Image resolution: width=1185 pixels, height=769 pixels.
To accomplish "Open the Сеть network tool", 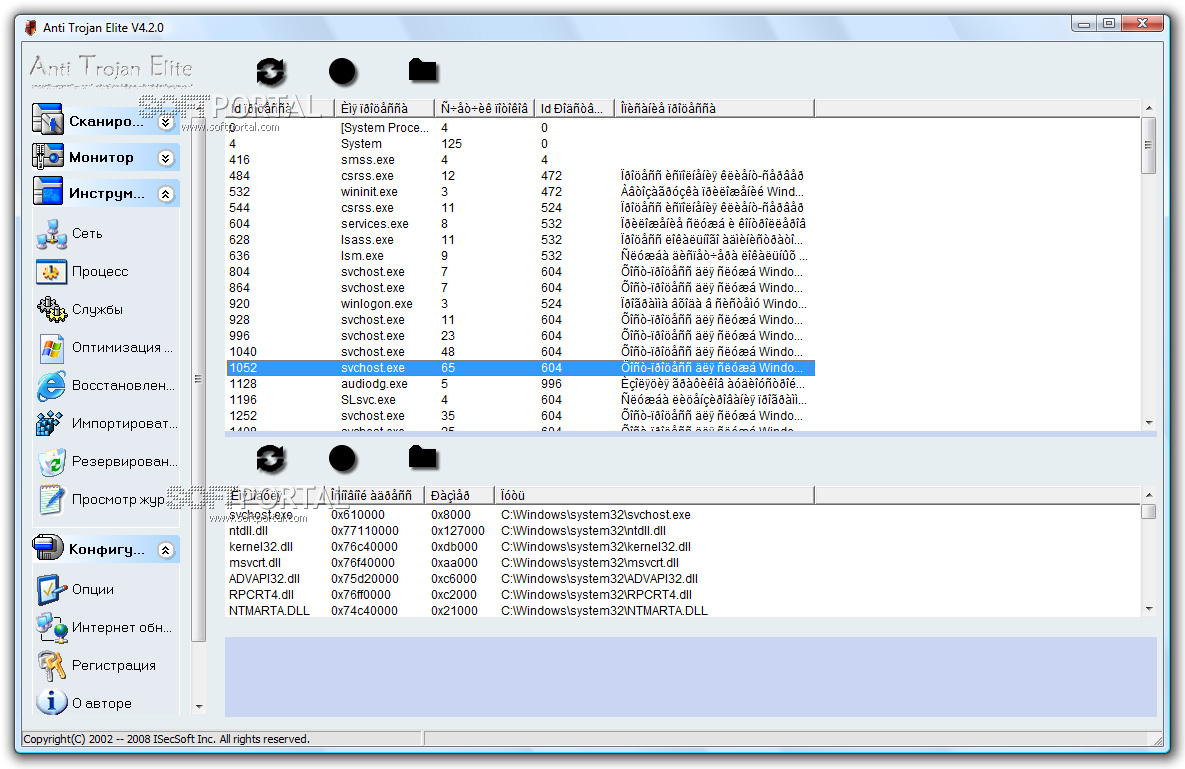I will [x=70, y=233].
